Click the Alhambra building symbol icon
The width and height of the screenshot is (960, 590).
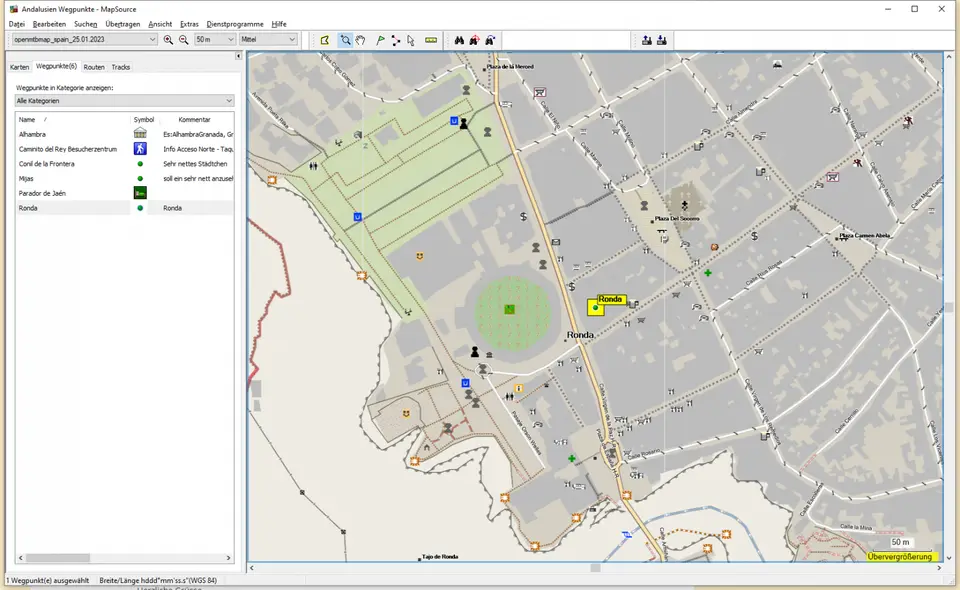tap(140, 133)
